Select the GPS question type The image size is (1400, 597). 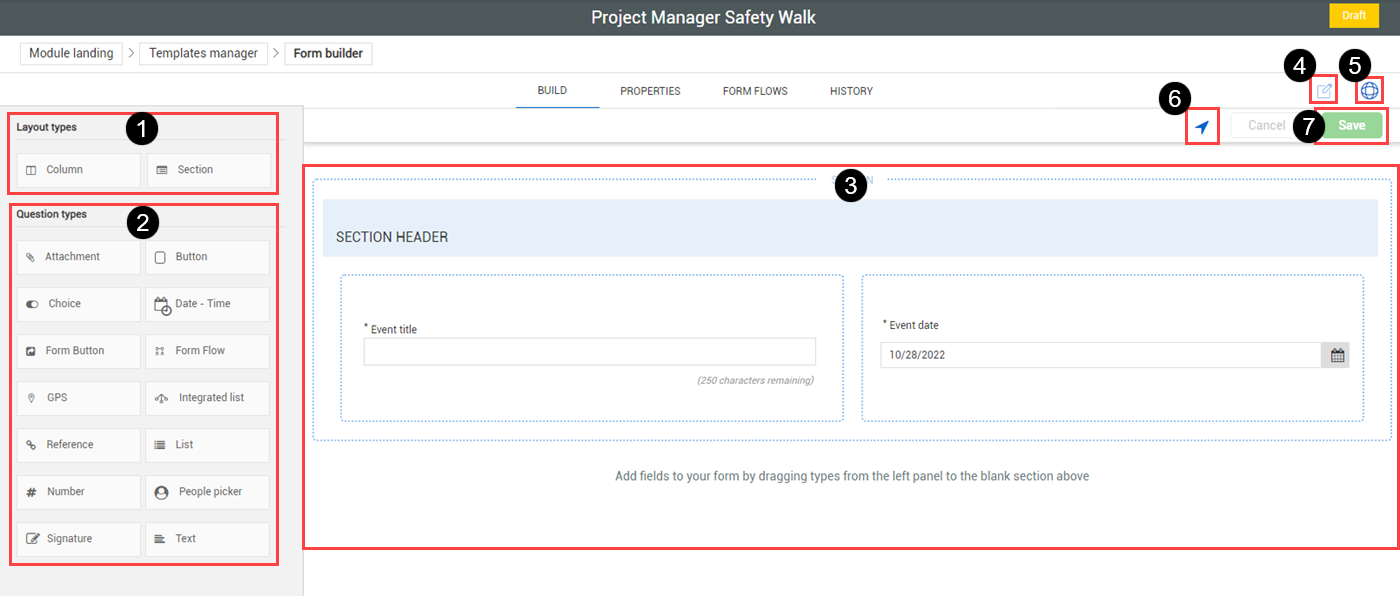point(79,398)
